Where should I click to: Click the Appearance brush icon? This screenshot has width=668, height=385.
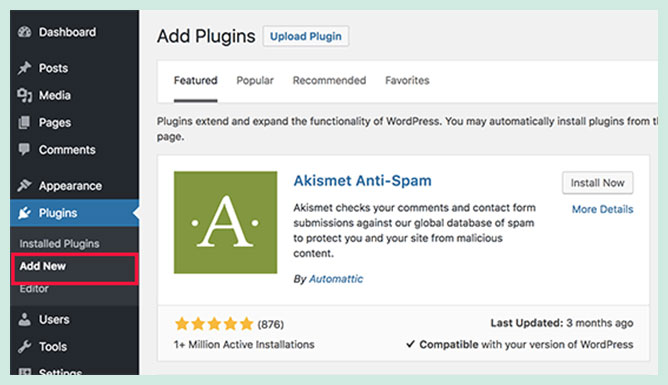pyautogui.click(x=24, y=185)
